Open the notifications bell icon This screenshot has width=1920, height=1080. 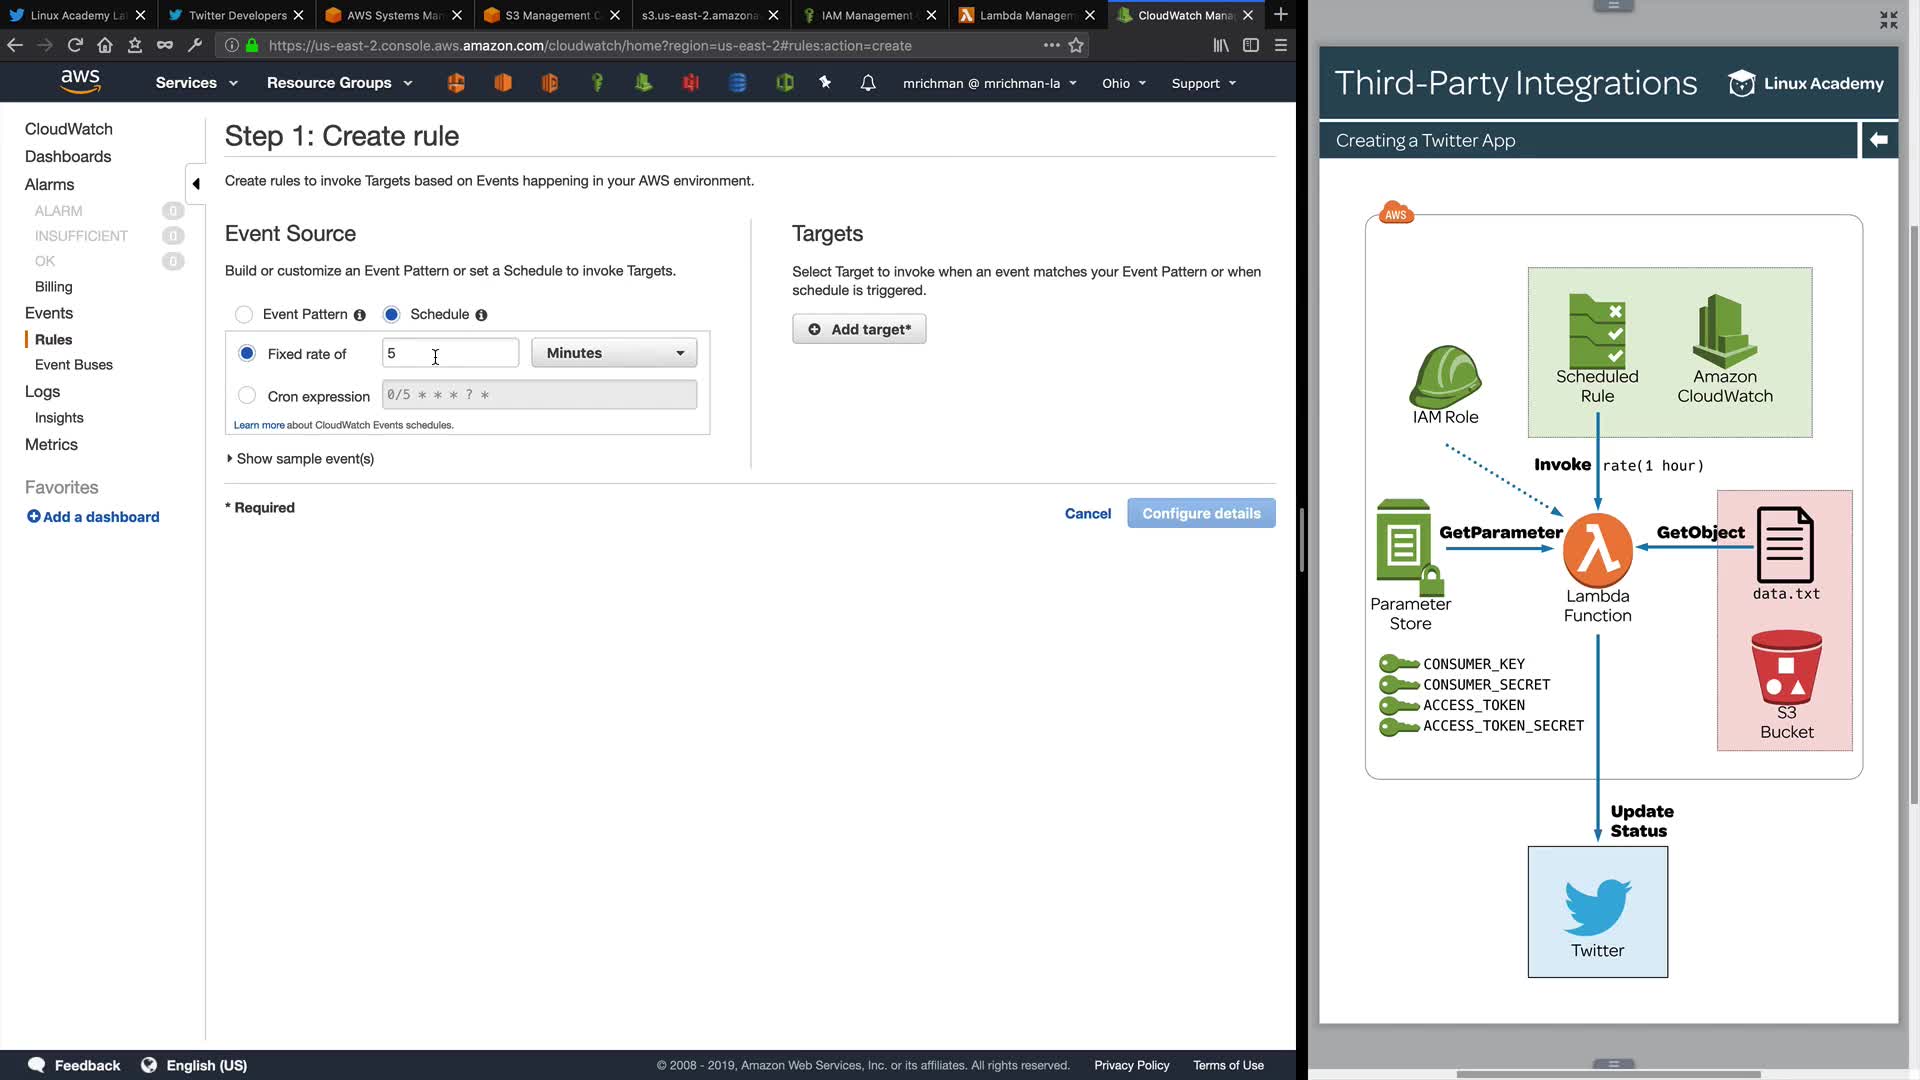click(x=868, y=83)
